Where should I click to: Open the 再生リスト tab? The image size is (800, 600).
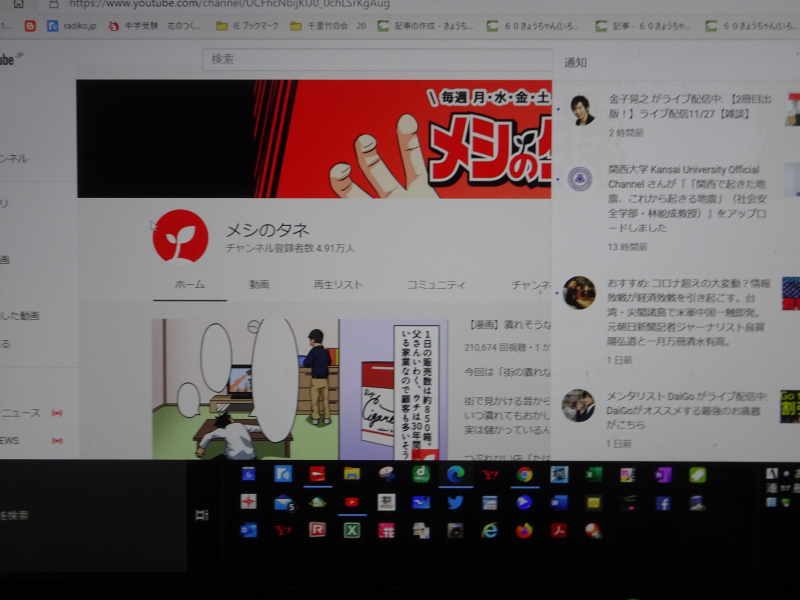[338, 285]
